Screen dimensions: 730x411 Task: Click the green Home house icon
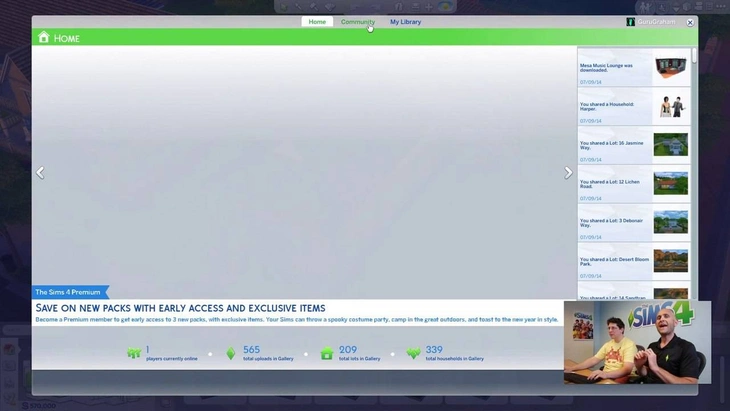click(x=43, y=38)
